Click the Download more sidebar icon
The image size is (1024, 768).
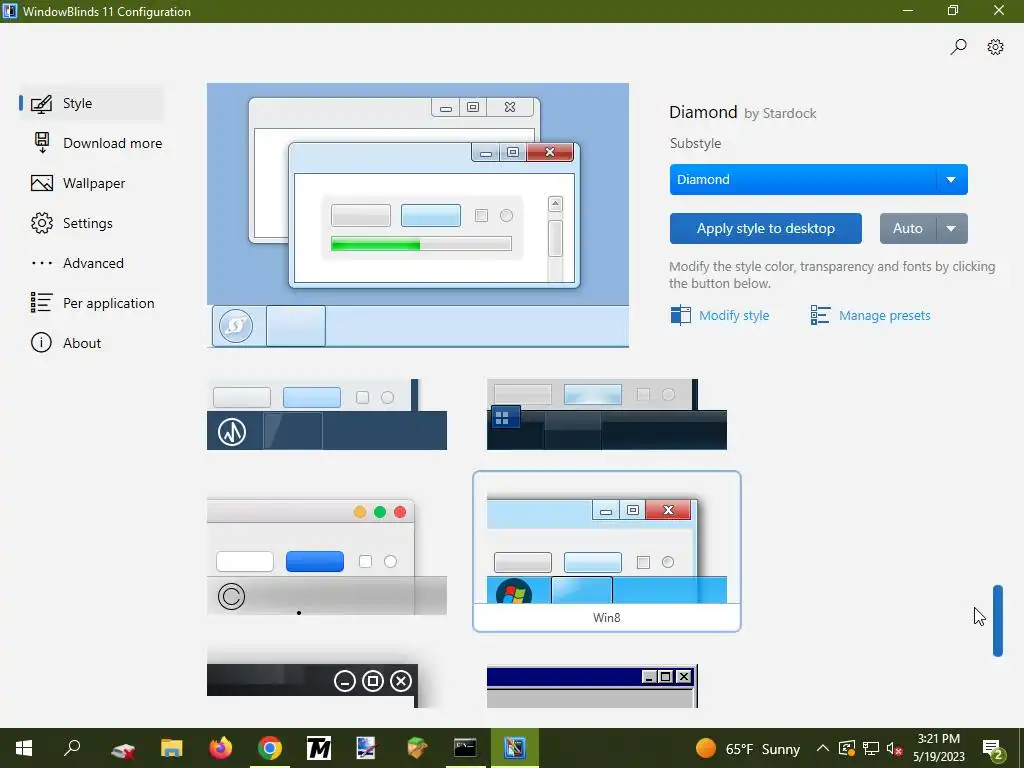tap(42, 143)
